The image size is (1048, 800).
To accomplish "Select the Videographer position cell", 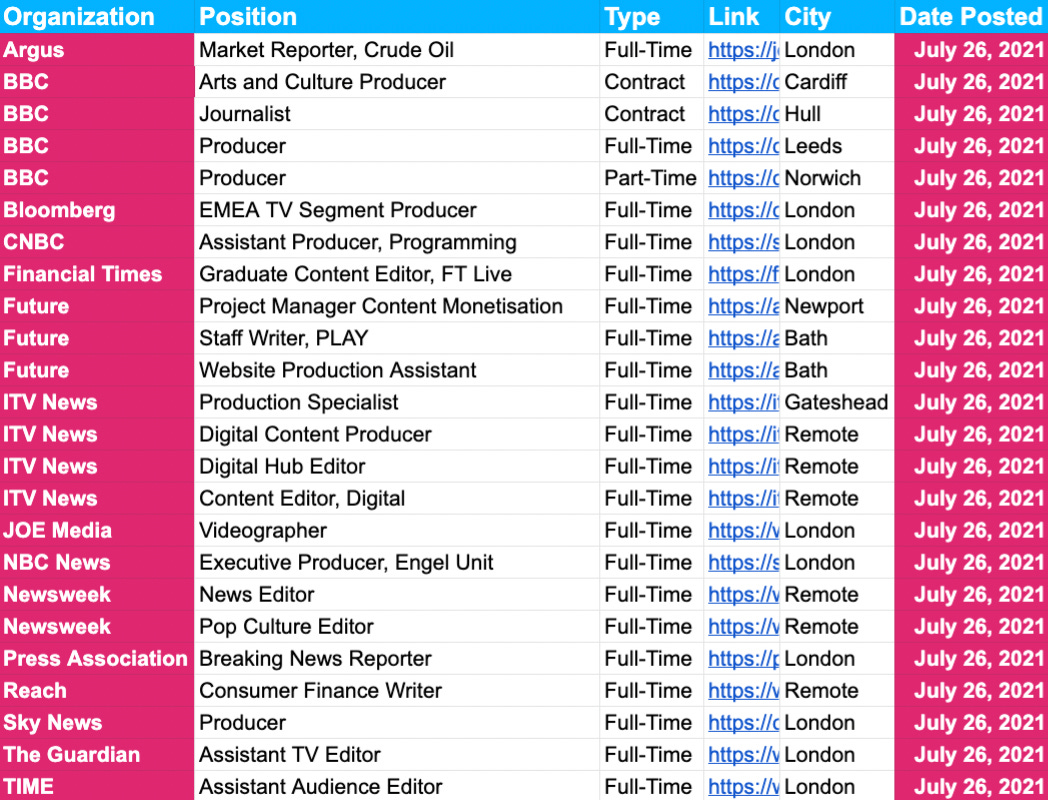I will 397,531.
